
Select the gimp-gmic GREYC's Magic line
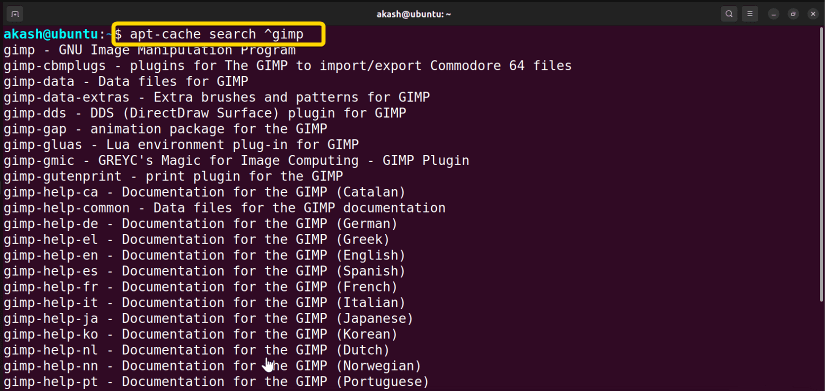pyautogui.click(x=236, y=161)
